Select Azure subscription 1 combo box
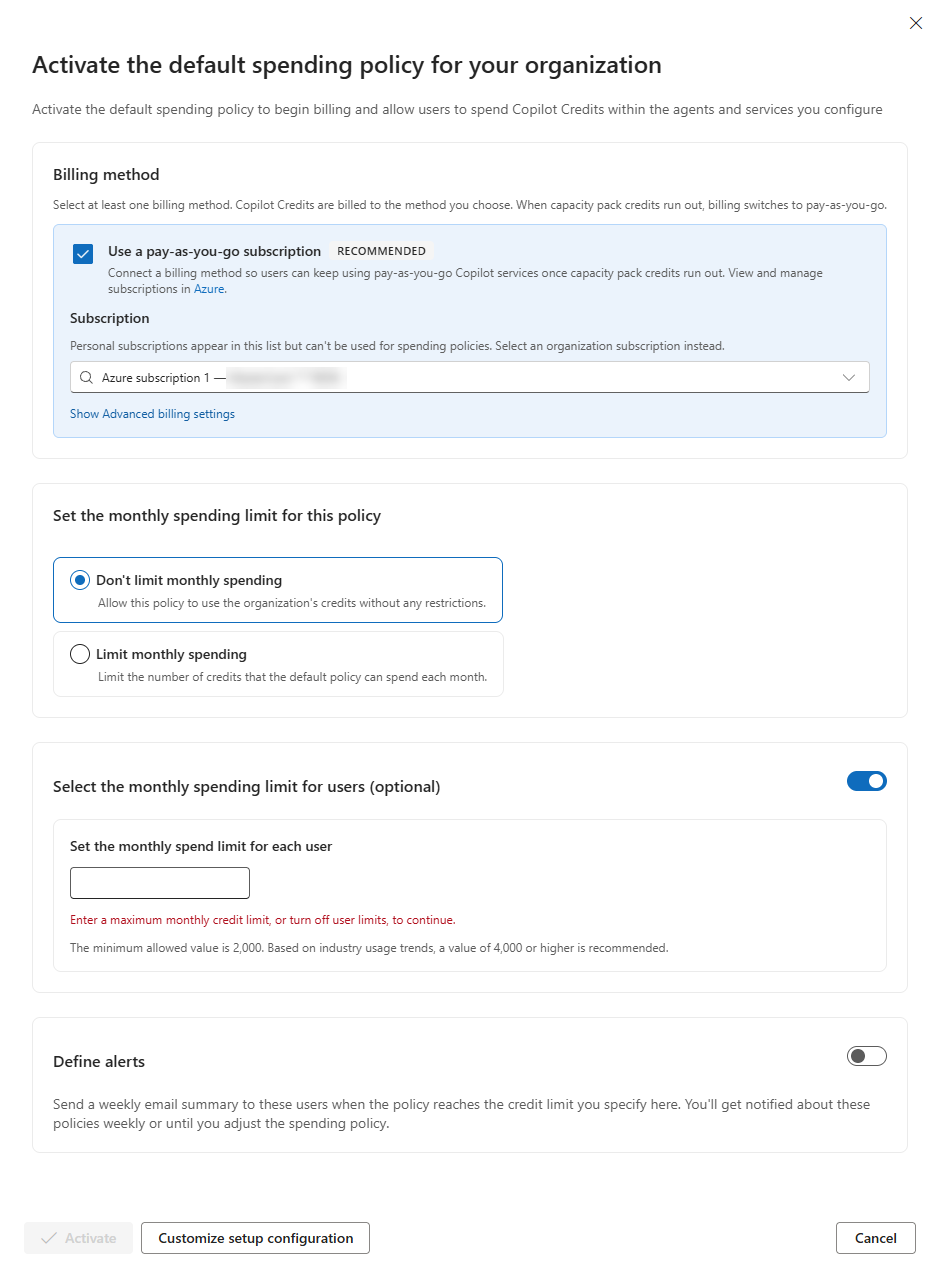The width and height of the screenshot is (939, 1269). tap(469, 378)
